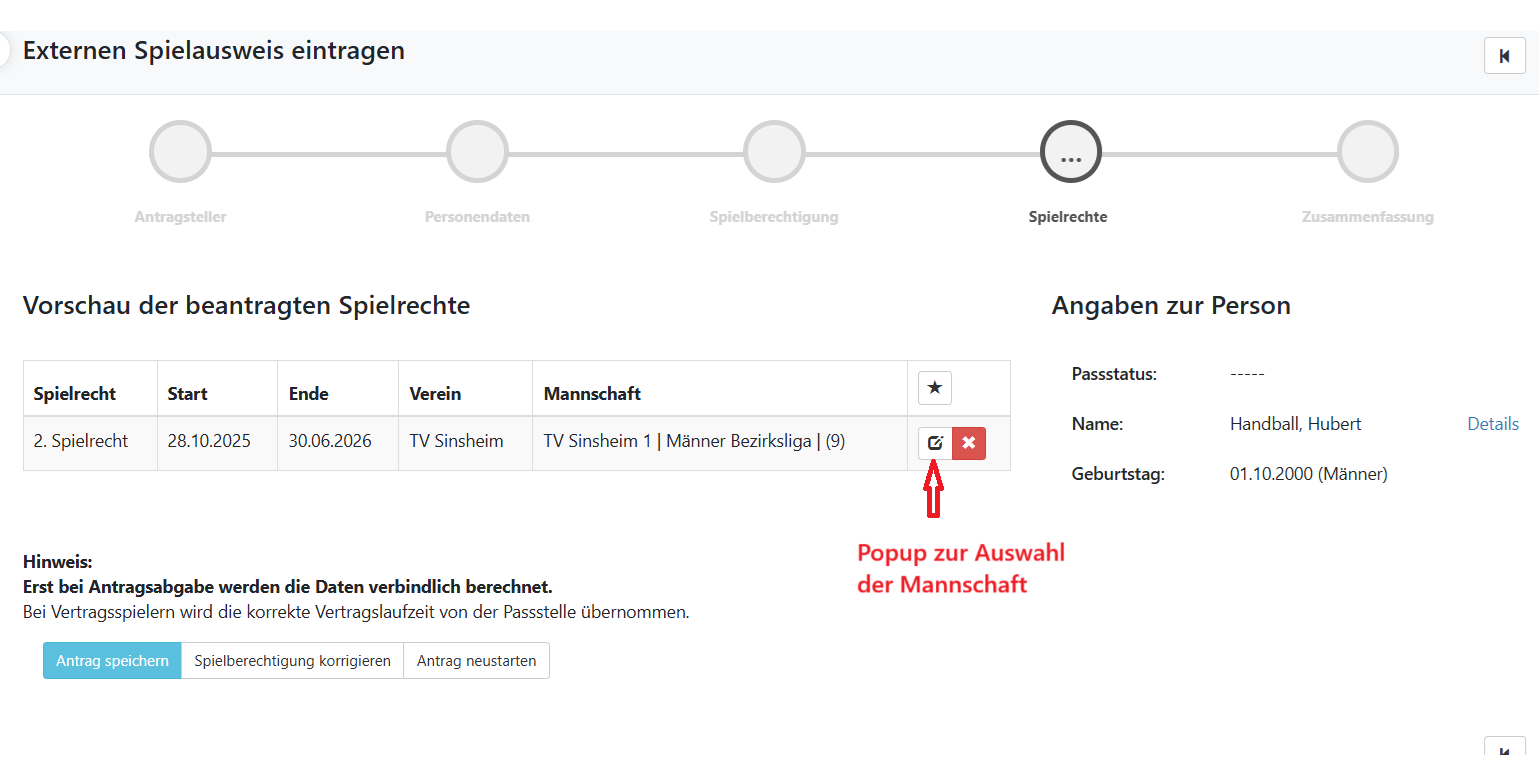Click the collapse arrow icon at top right

pos(1504,56)
